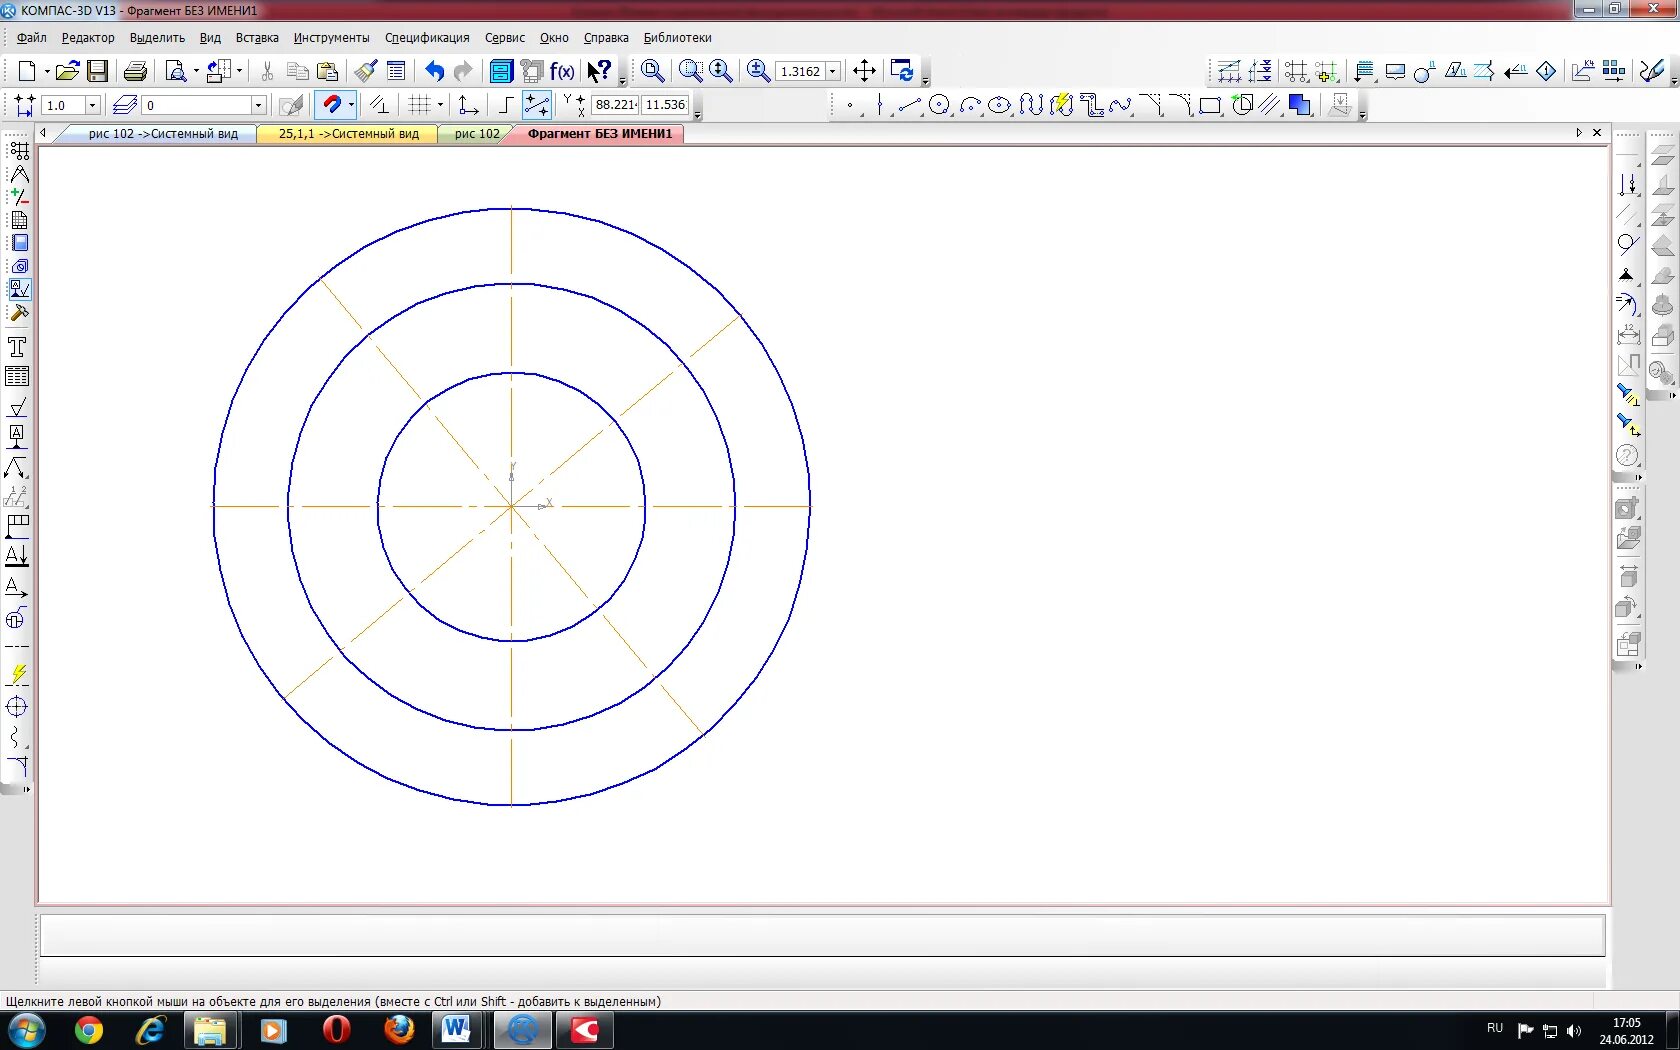Expand the dropdown arrow beside the new document icon
Image resolution: width=1680 pixels, height=1050 pixels.
coord(46,71)
